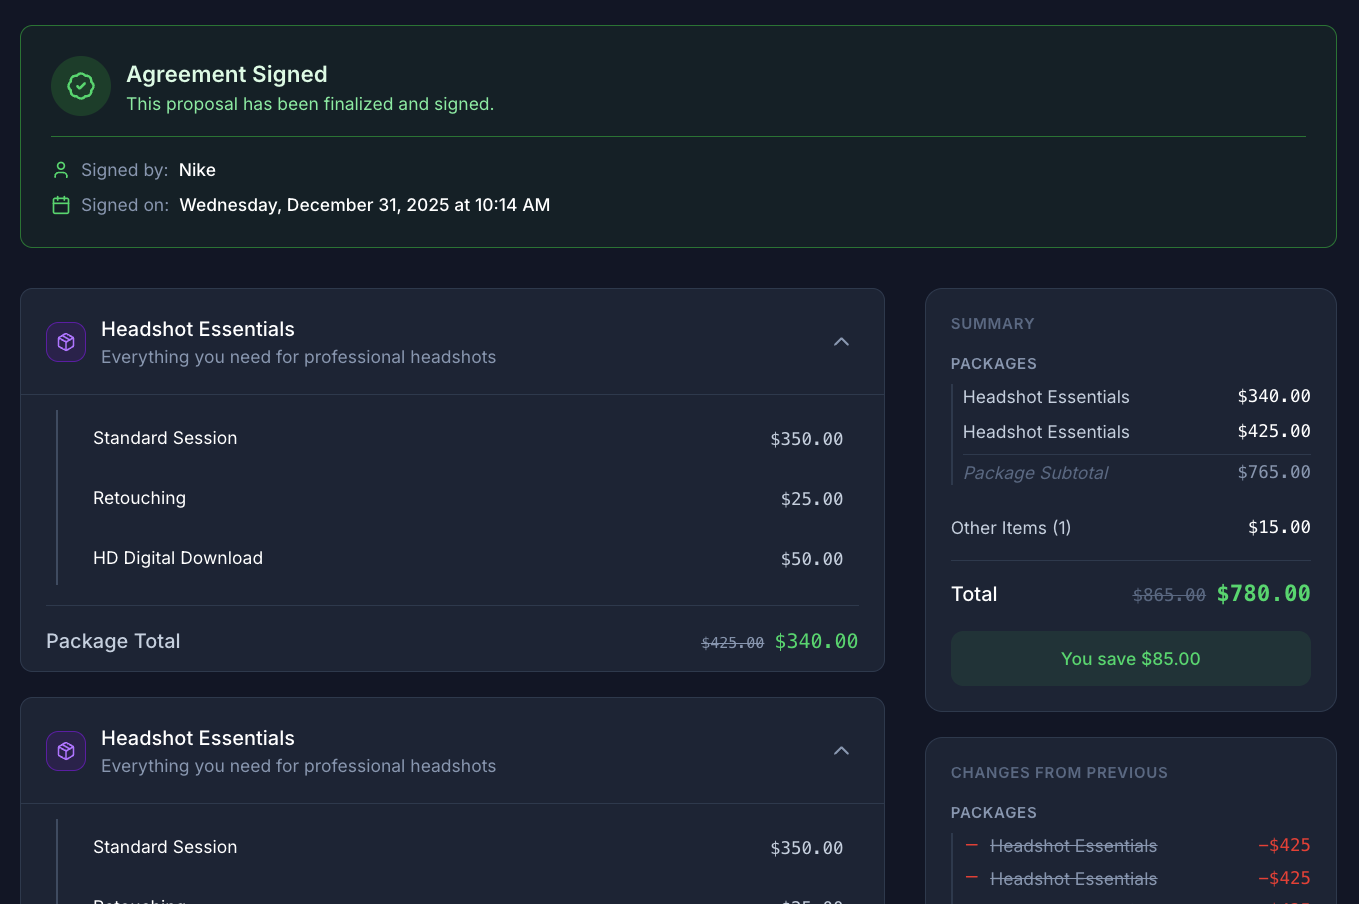Click the green $780.00 total amount
1359x904 pixels.
1263,594
